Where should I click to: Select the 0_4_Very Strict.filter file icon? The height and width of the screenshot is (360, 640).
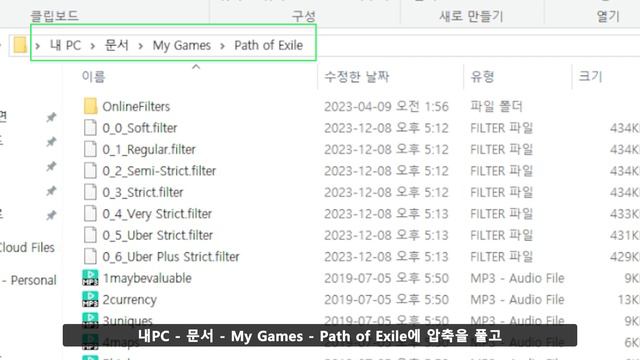click(x=90, y=213)
